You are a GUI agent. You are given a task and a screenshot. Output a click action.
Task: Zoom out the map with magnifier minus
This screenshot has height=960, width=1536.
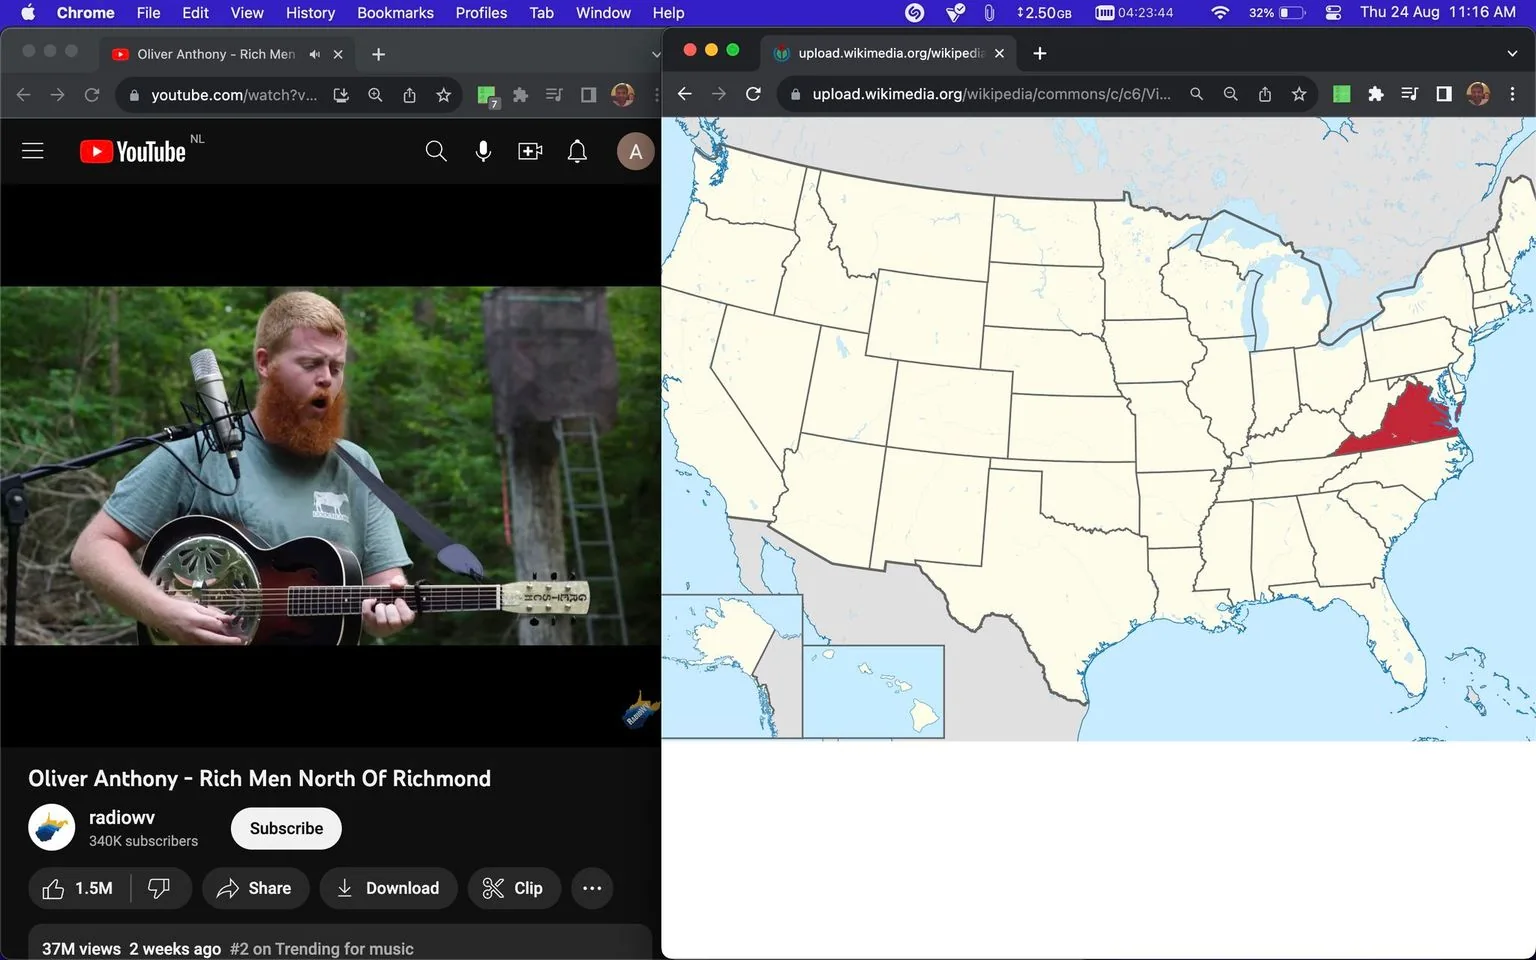(x=1231, y=94)
